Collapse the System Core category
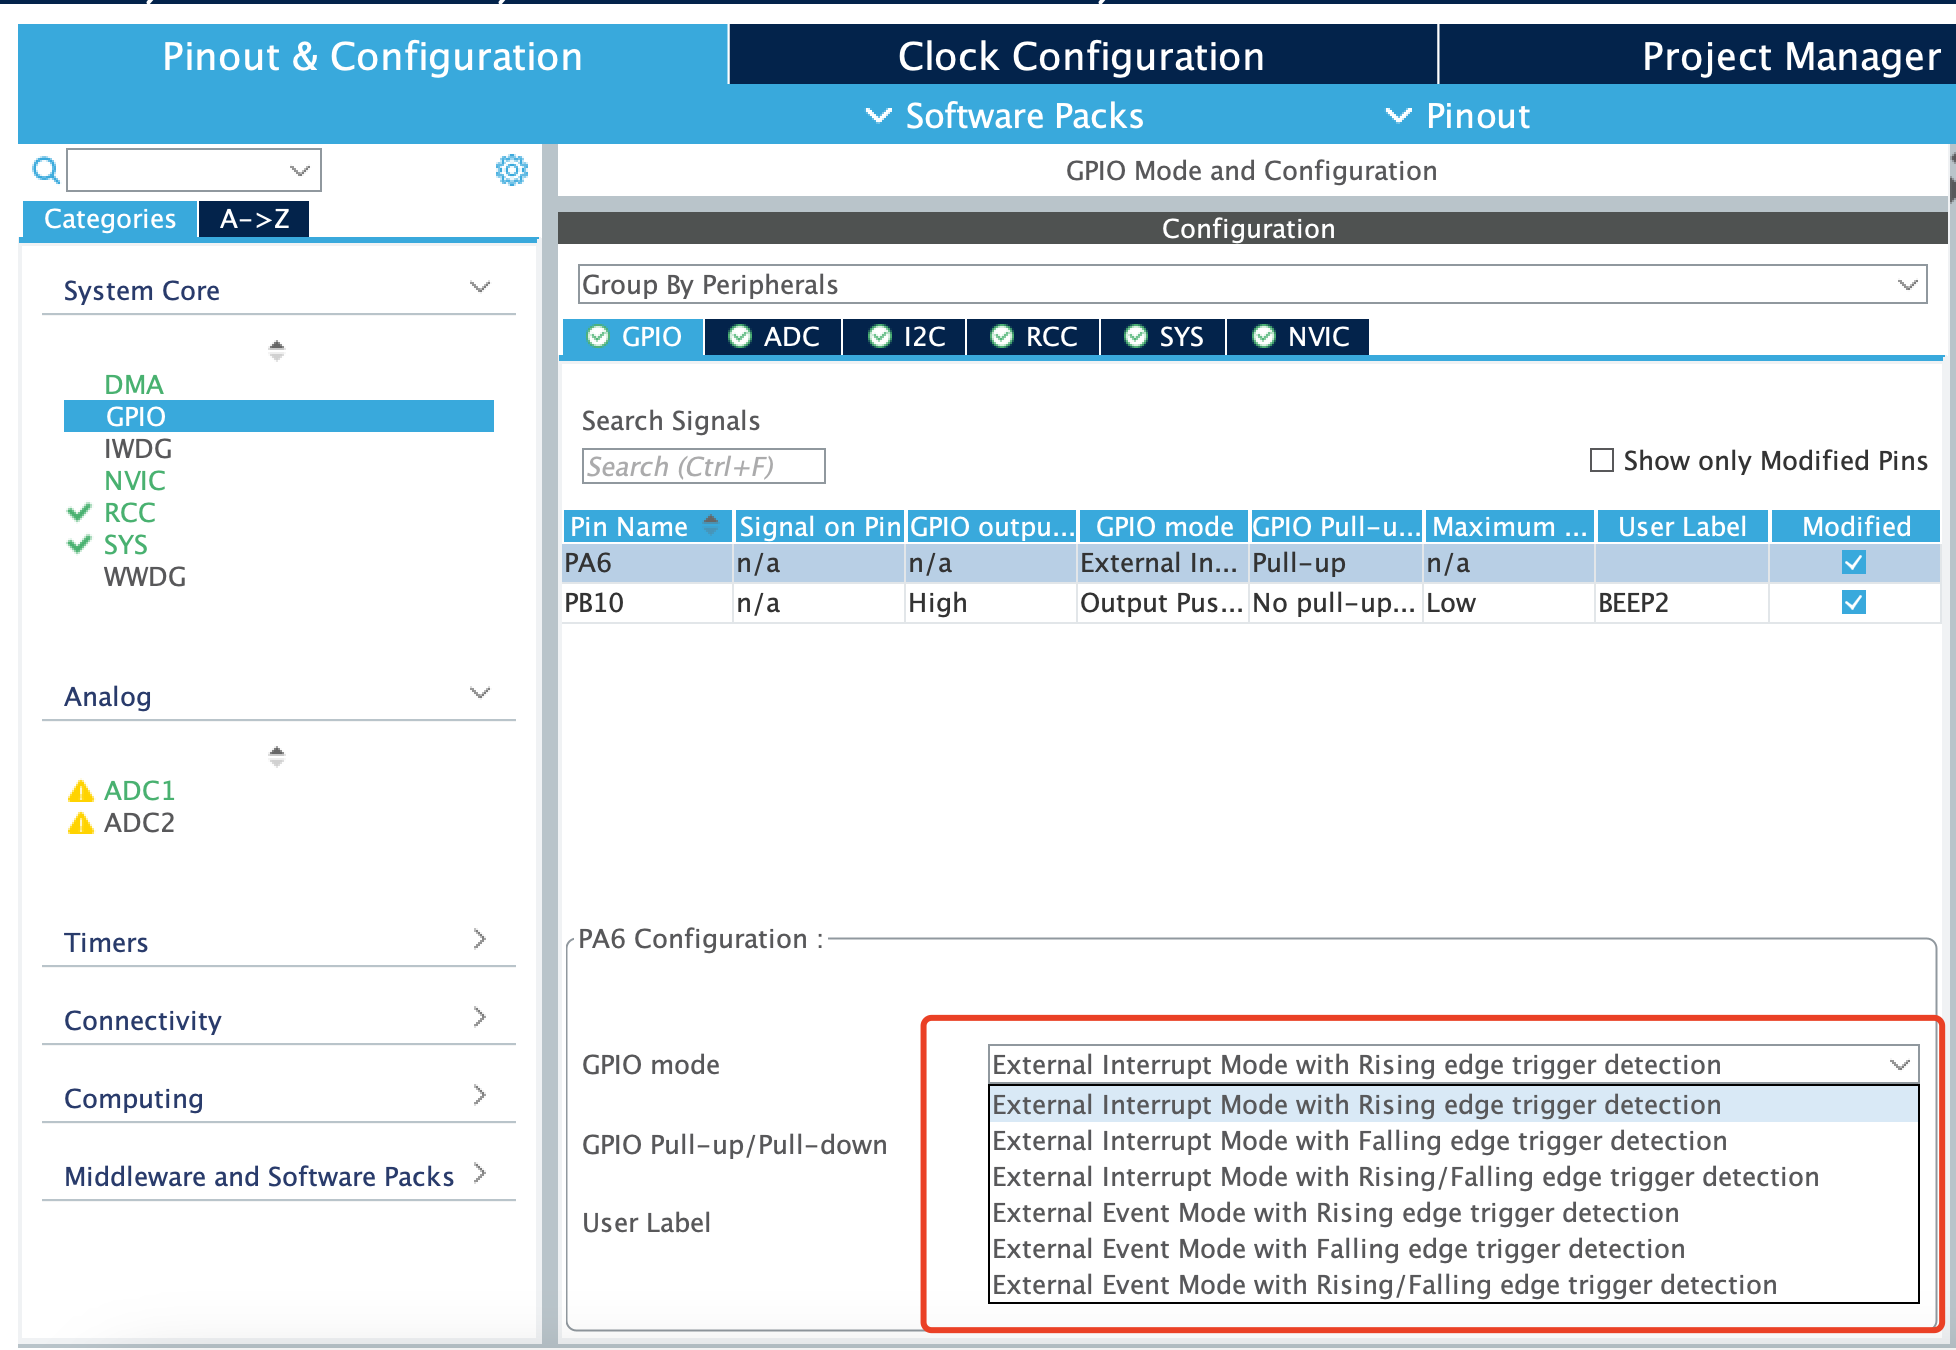Image resolution: width=1956 pixels, height=1350 pixels. (x=479, y=288)
